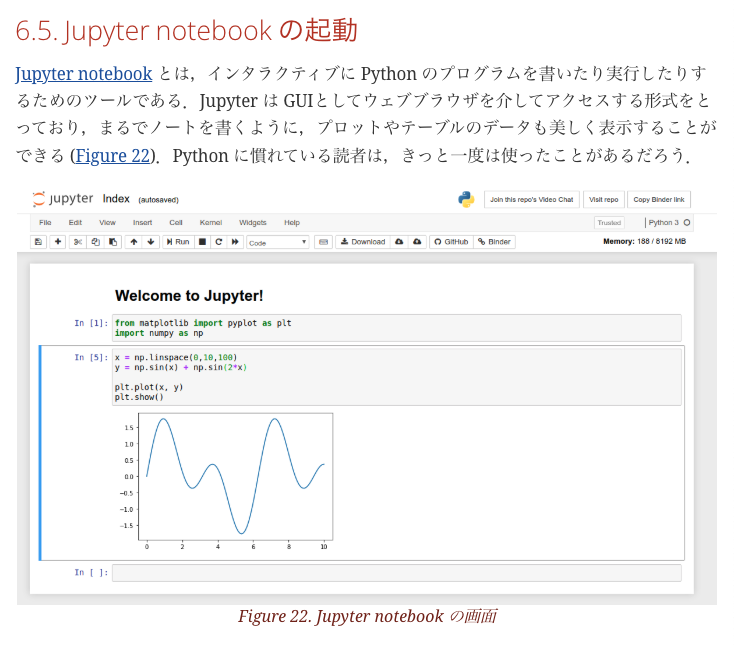Viewport: 734px width, 649px height.
Task: Open the command palette keyboard icon
Action: (x=323, y=242)
